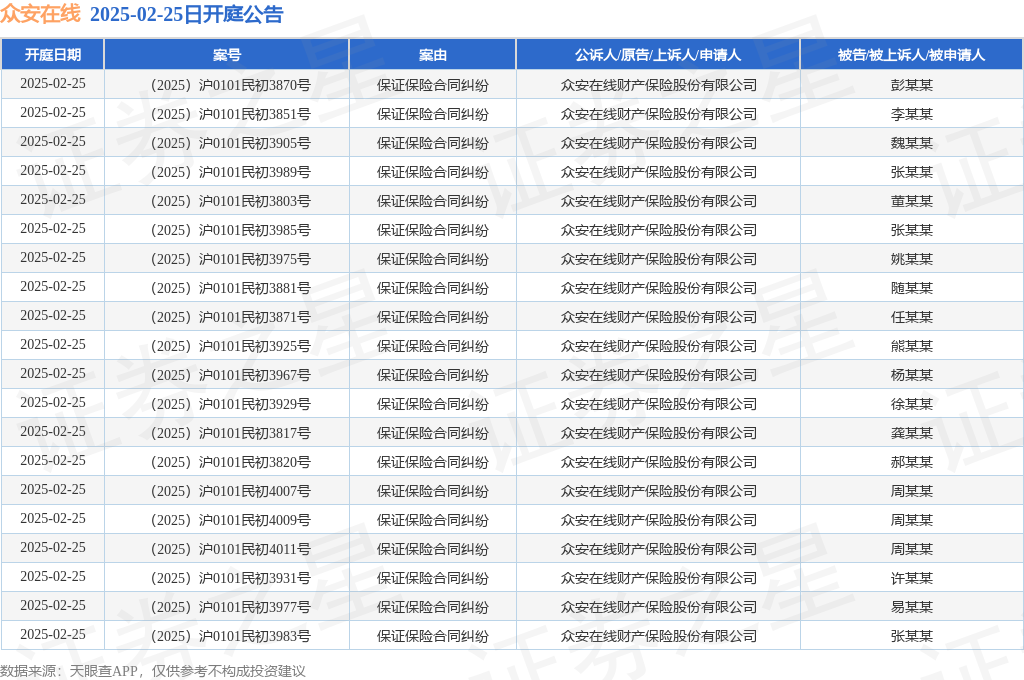The height and width of the screenshot is (680, 1024).
Task: Click 周某某 in the 4011号 row
Action: [x=912, y=549]
